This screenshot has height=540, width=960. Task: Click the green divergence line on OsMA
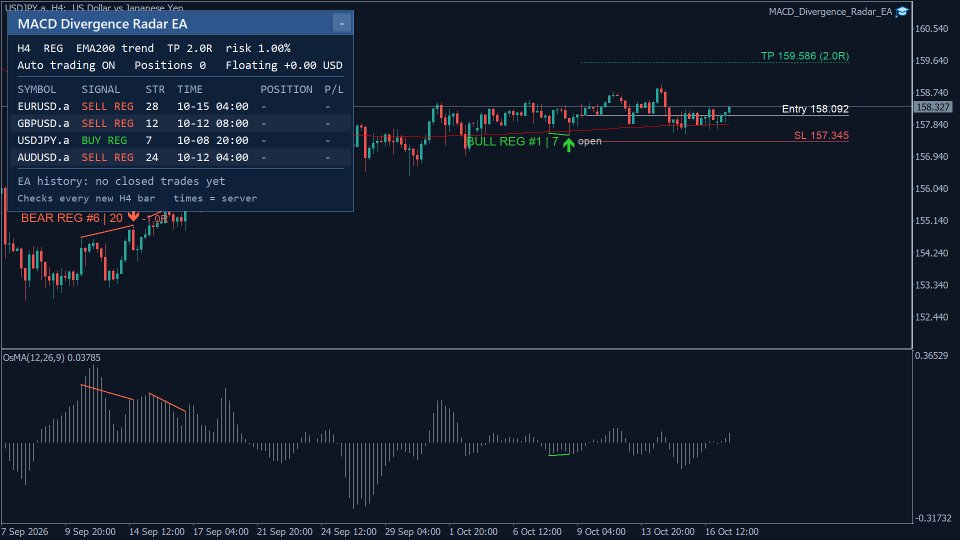tap(559, 454)
